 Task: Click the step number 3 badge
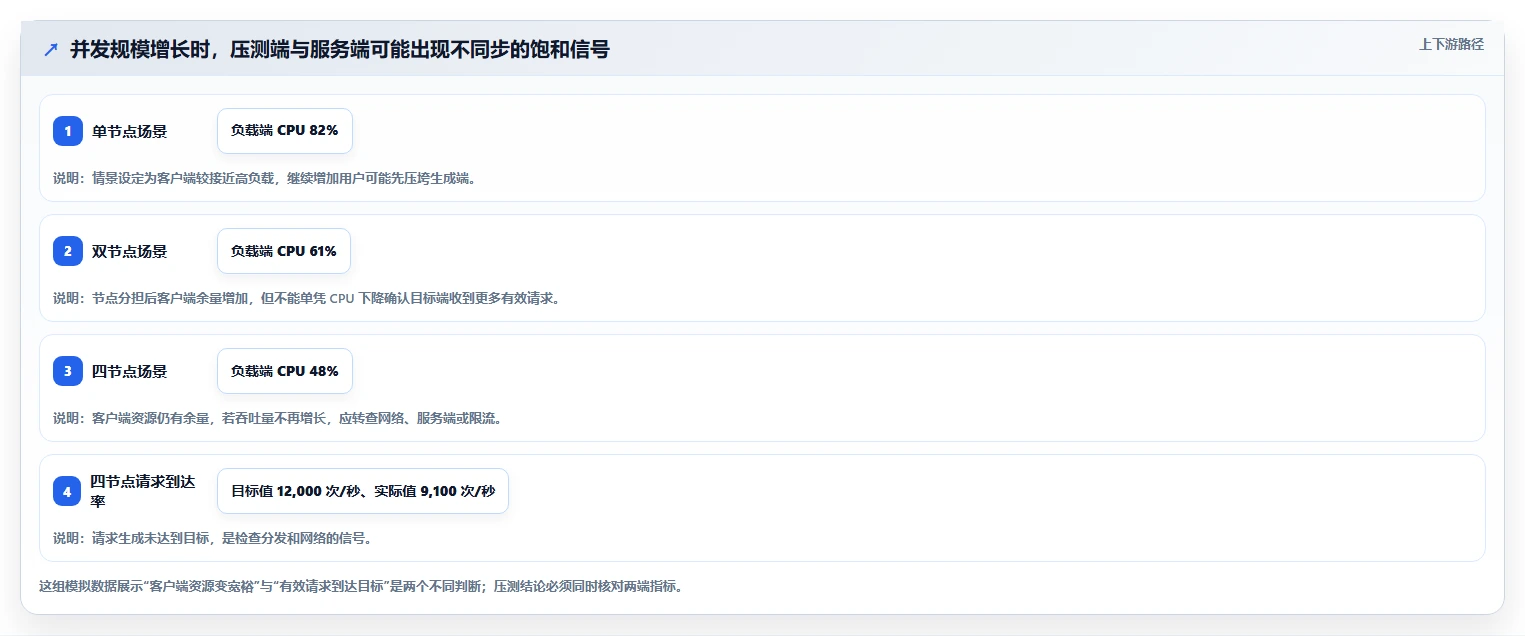[68, 371]
